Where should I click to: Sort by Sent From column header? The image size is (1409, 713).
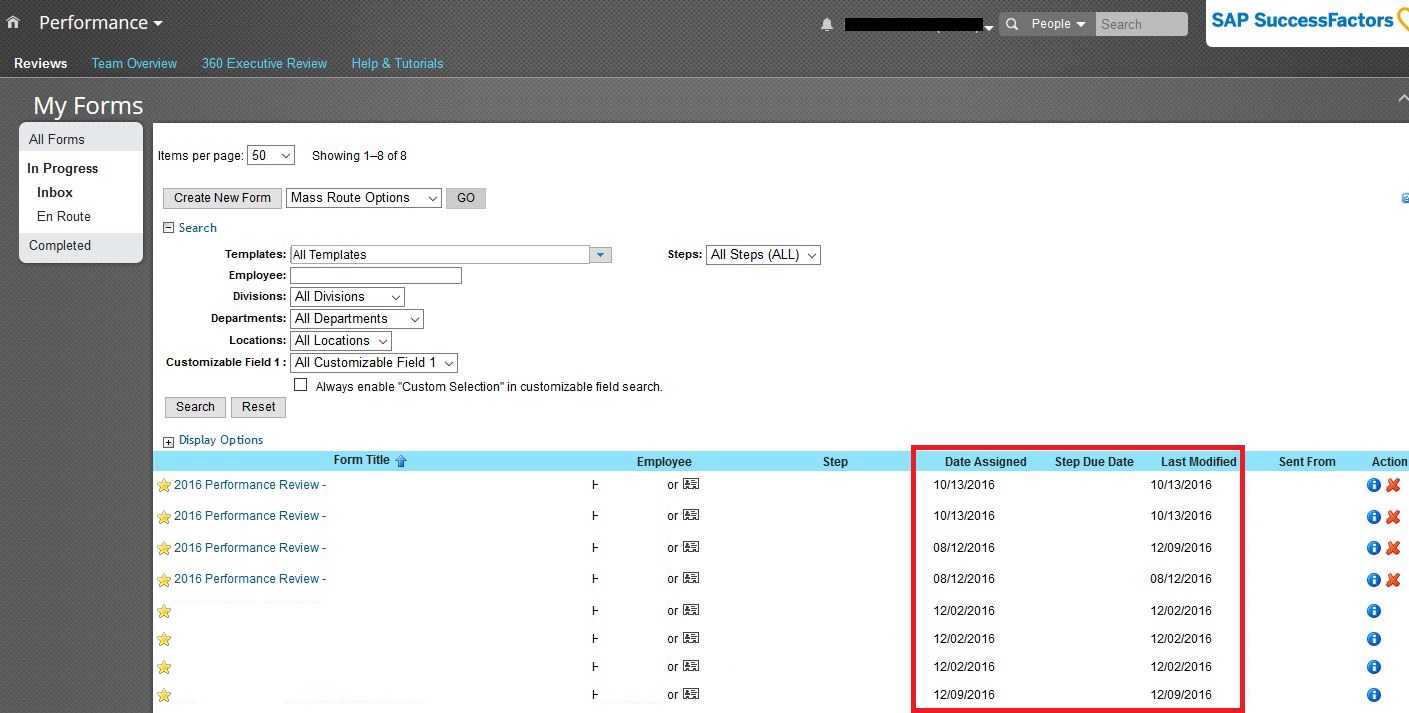click(x=1307, y=462)
